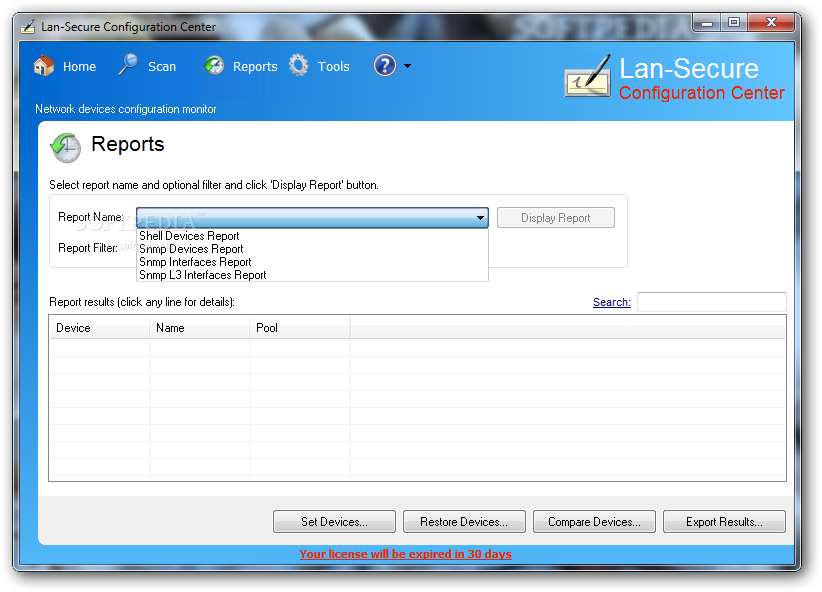
Task: Open the Reports menu label
Action: point(255,67)
